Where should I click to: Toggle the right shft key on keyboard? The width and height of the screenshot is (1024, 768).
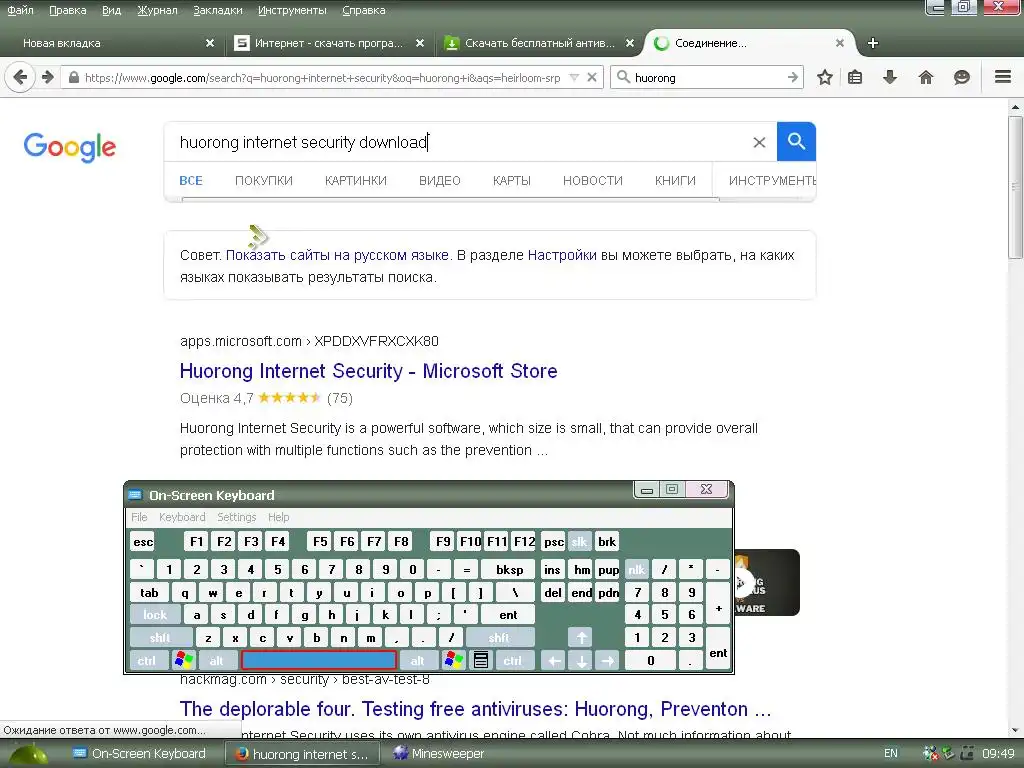(x=500, y=637)
